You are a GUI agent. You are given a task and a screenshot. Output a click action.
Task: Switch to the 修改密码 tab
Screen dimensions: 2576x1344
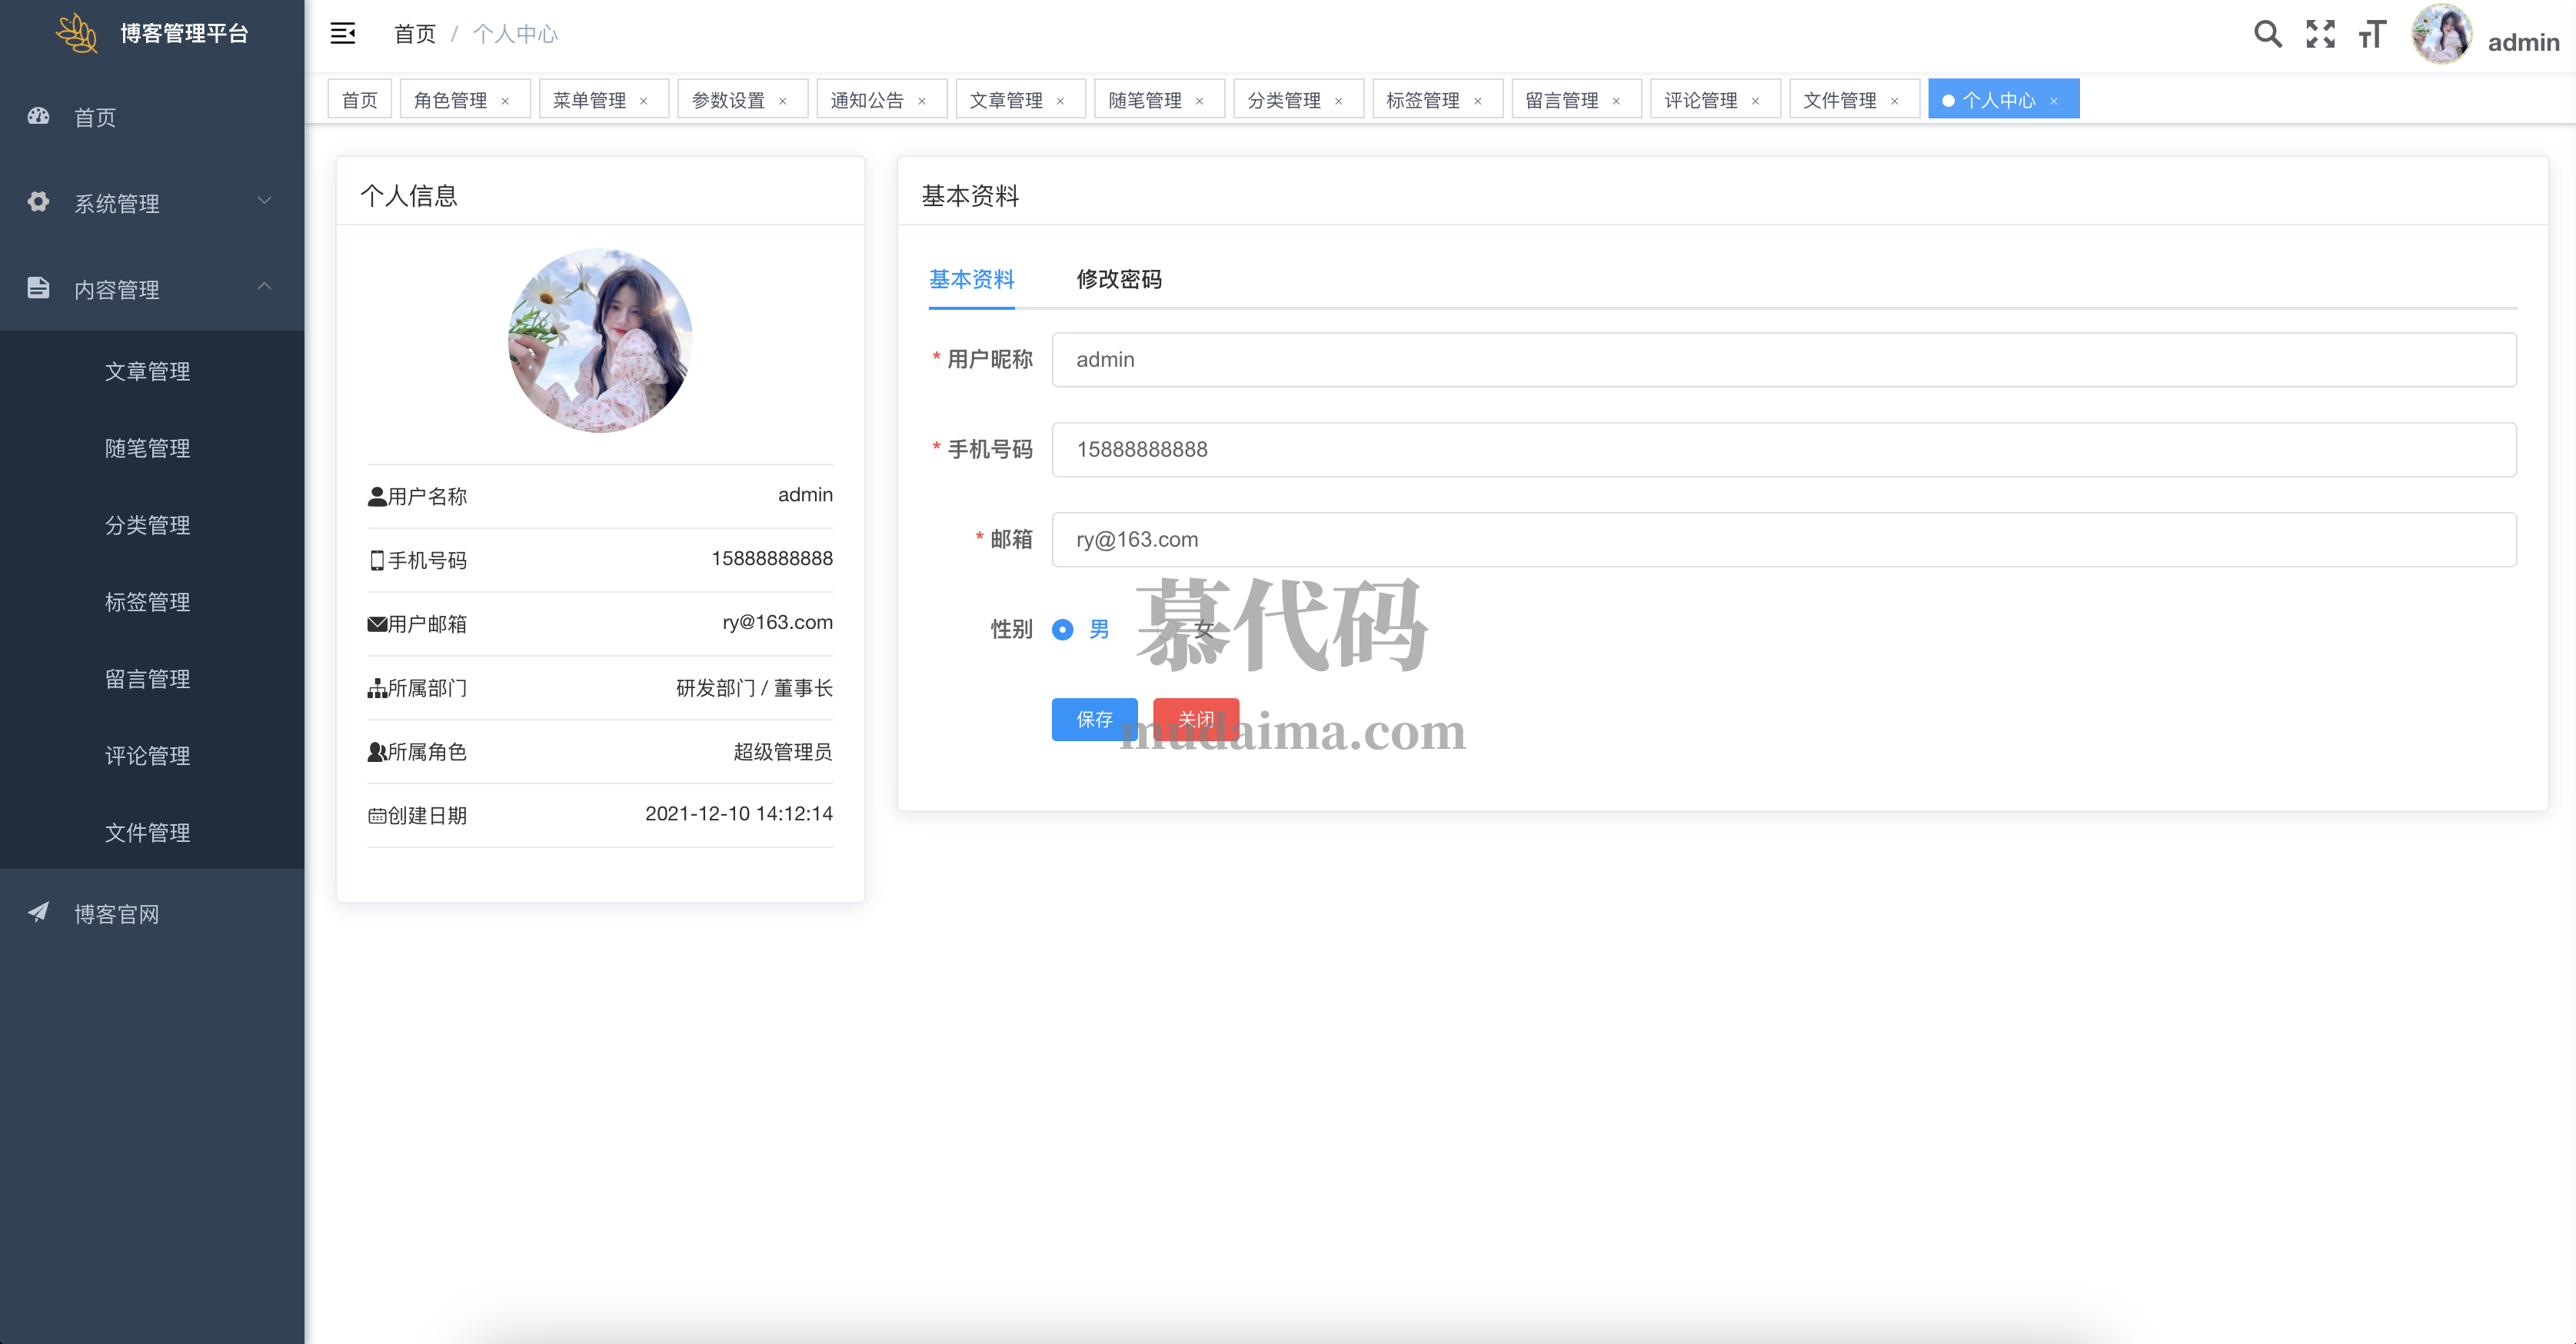click(x=1118, y=279)
